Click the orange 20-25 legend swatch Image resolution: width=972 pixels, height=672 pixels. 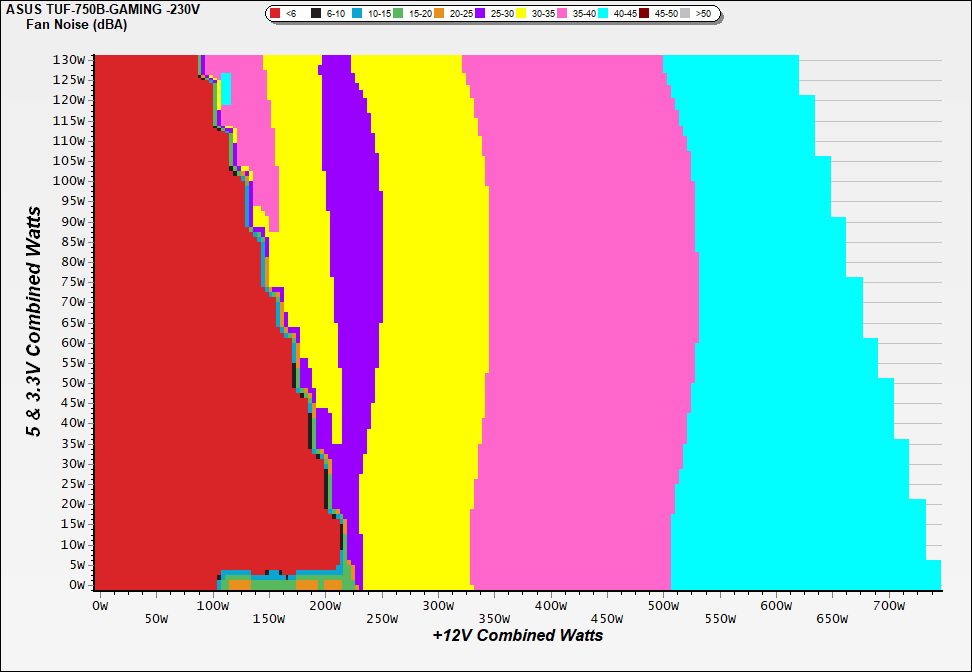click(x=438, y=14)
